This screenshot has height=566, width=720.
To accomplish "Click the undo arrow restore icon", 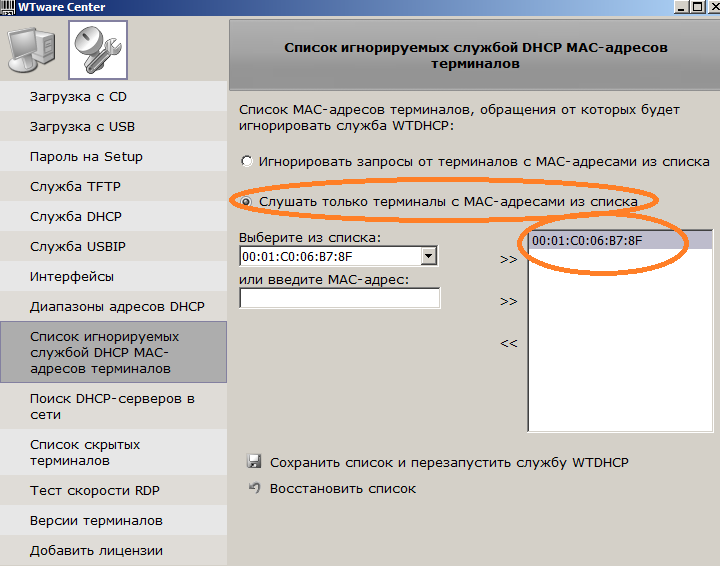I will pos(254,489).
